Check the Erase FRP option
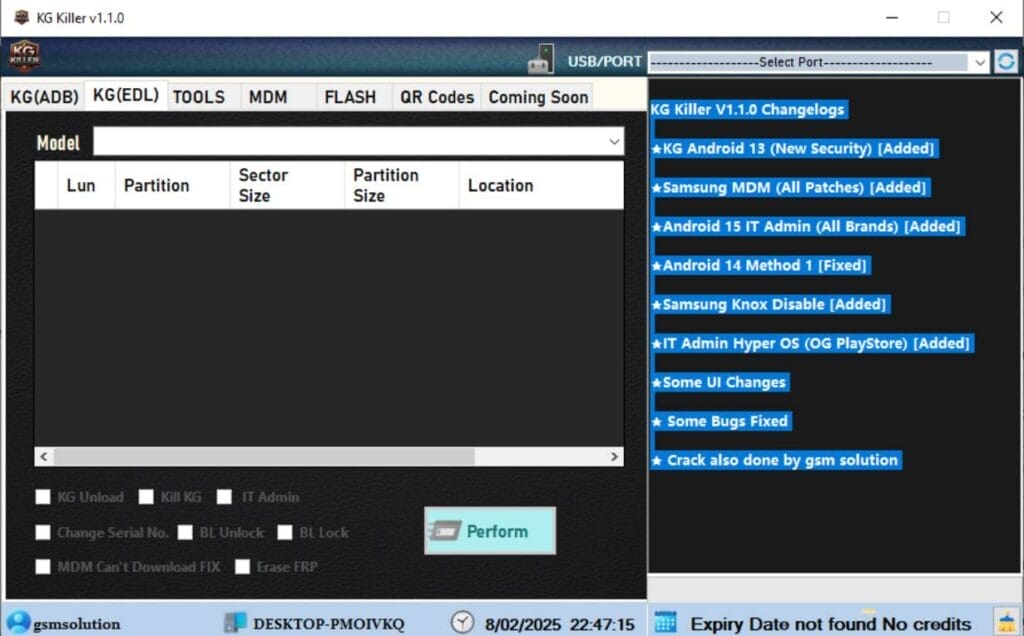The image size is (1024, 636). point(243,567)
